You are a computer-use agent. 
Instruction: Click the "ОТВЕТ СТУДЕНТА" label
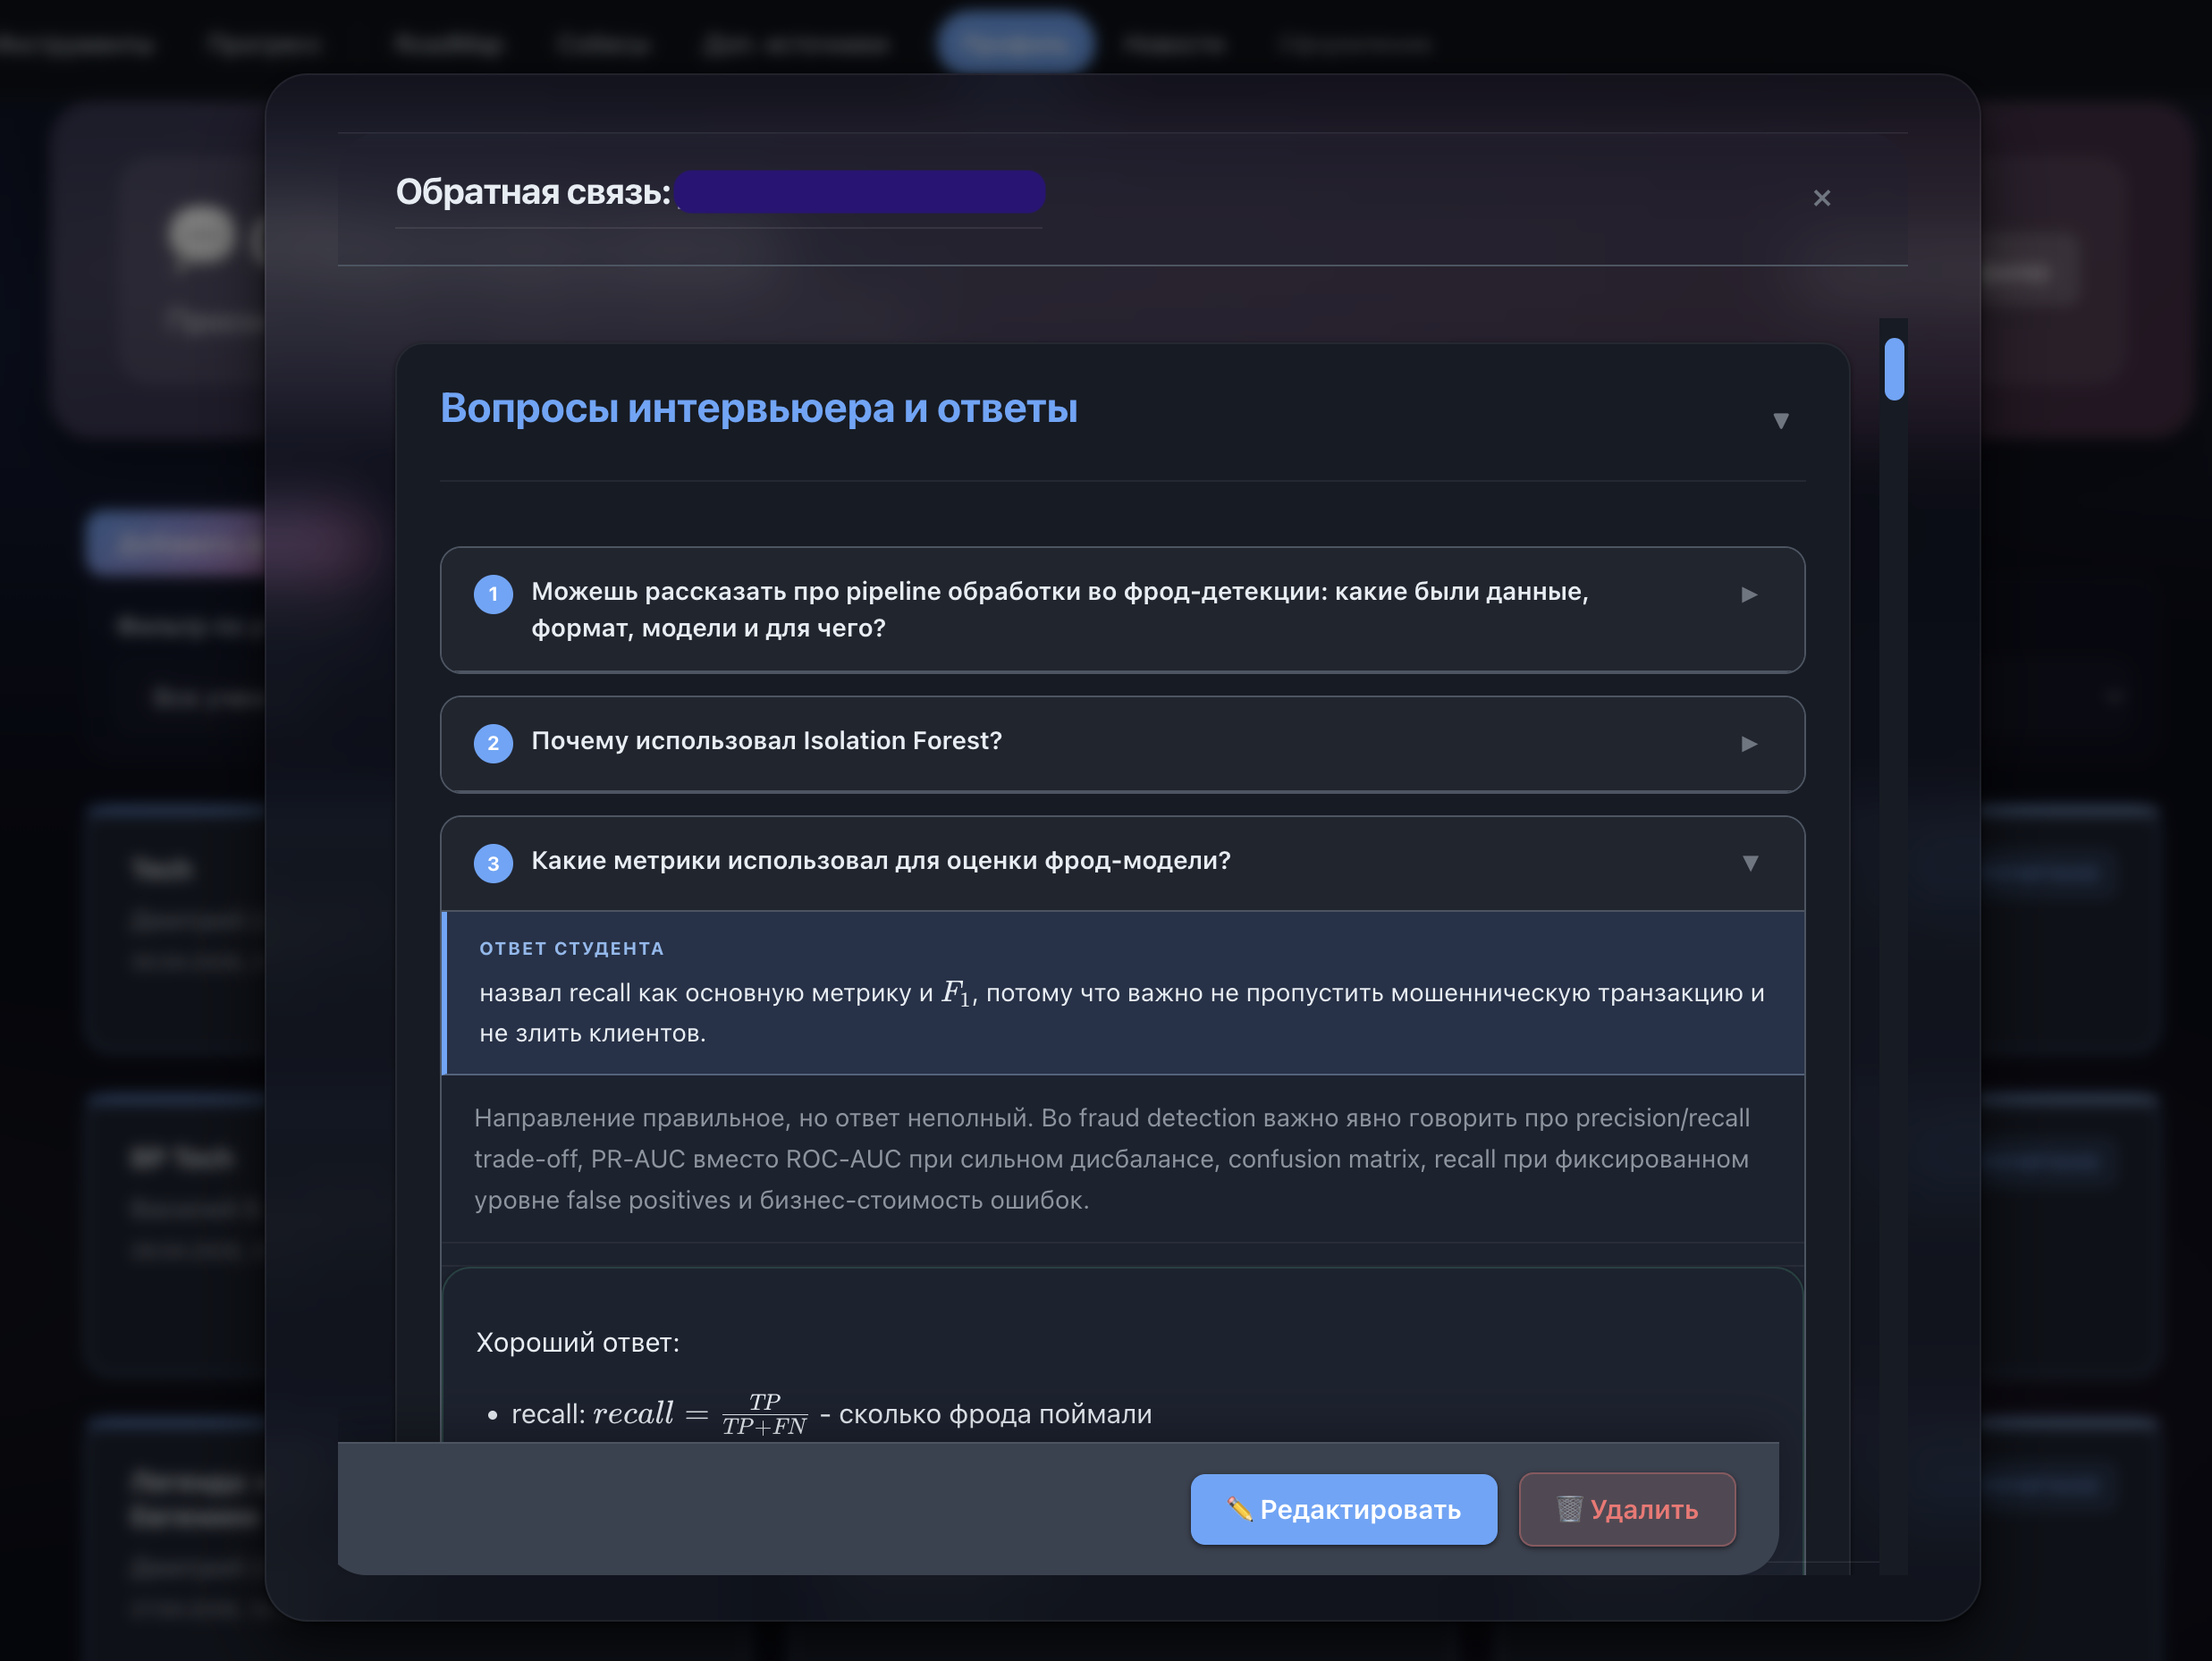pos(571,948)
